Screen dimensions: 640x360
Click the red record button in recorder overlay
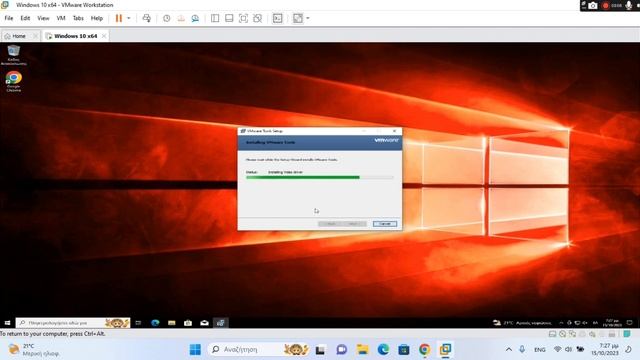click(x=606, y=6)
